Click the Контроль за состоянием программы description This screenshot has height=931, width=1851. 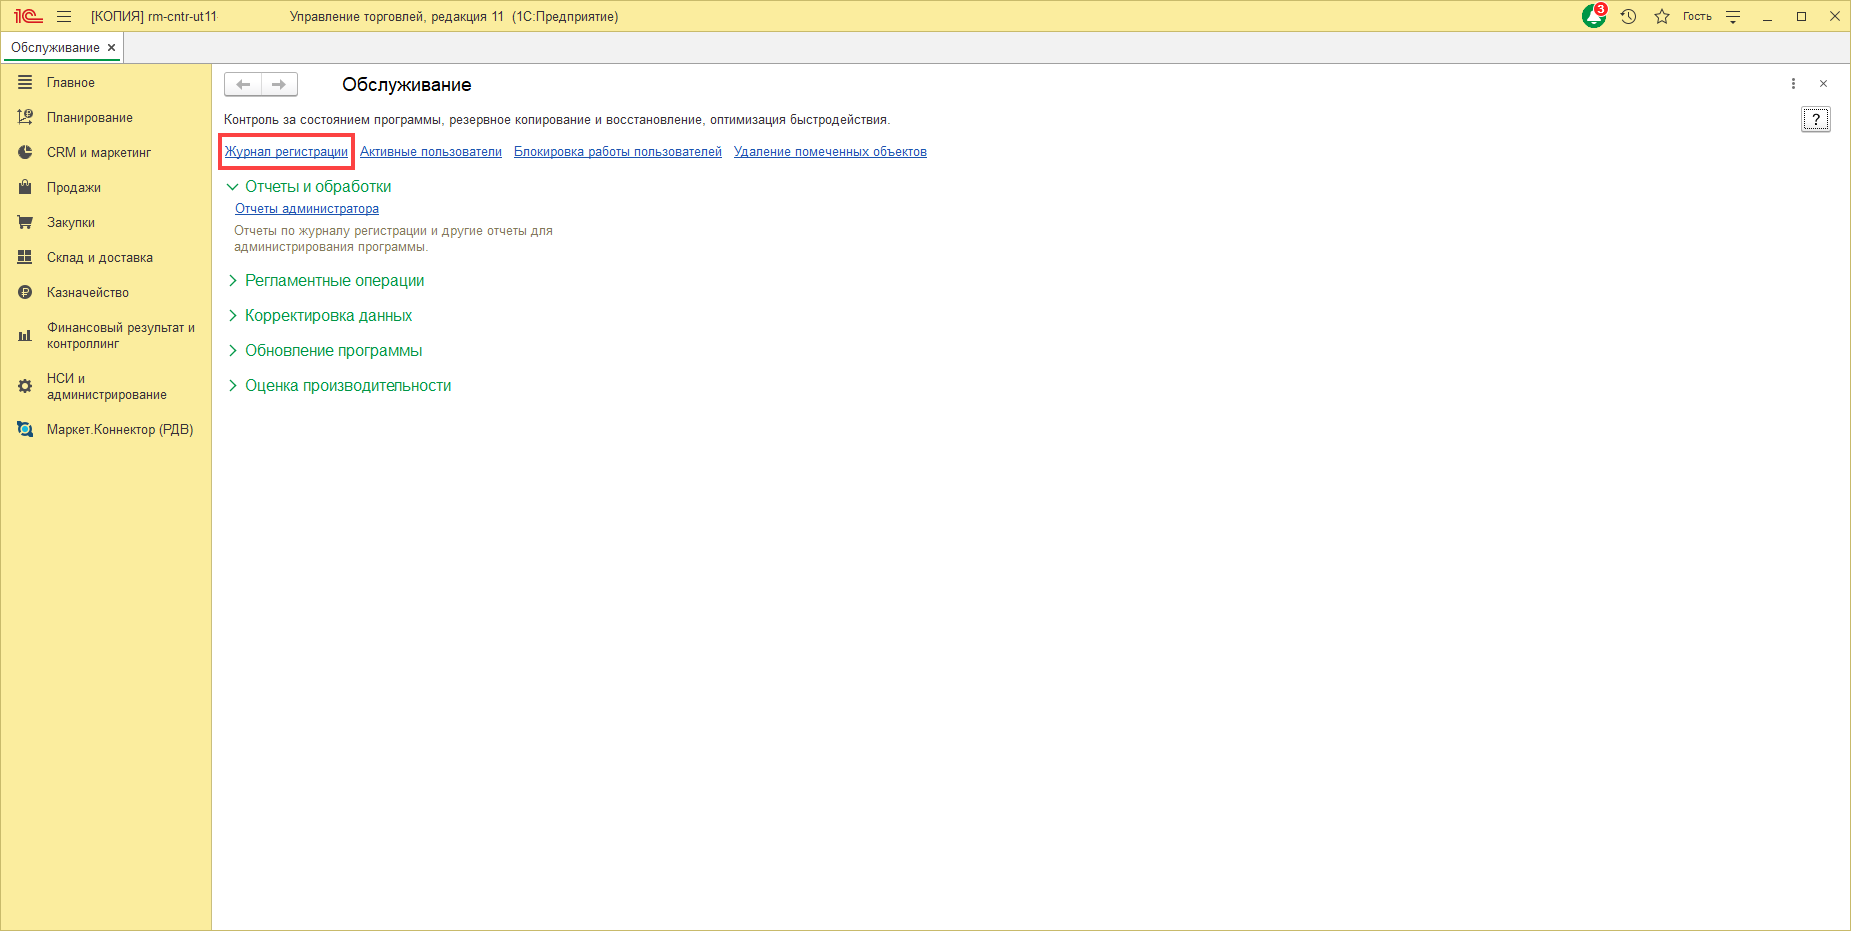pyautogui.click(x=557, y=120)
